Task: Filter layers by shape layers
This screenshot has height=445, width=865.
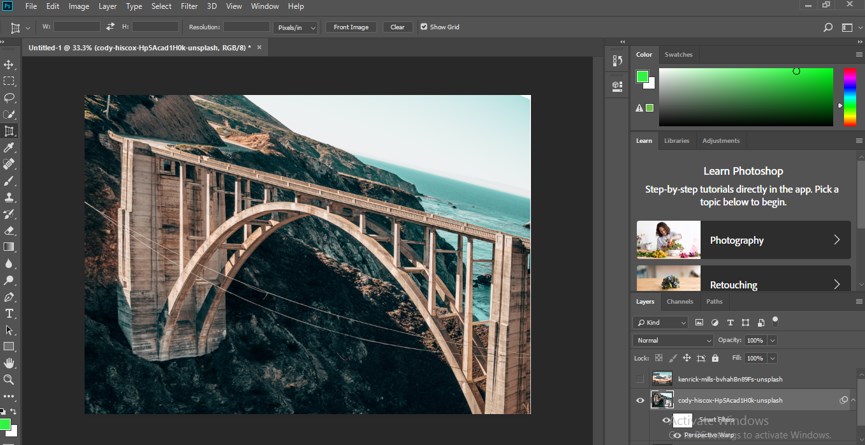Action: pos(745,323)
